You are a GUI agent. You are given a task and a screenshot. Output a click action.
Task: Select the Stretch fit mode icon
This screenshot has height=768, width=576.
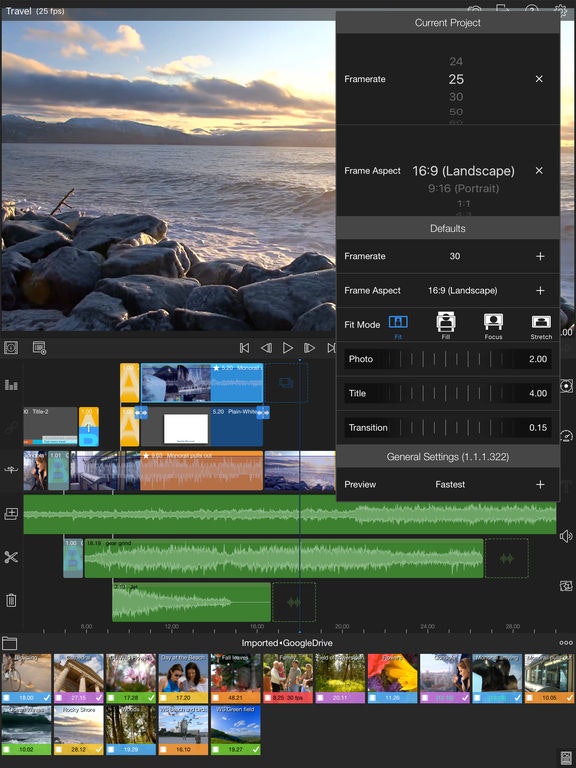(541, 322)
